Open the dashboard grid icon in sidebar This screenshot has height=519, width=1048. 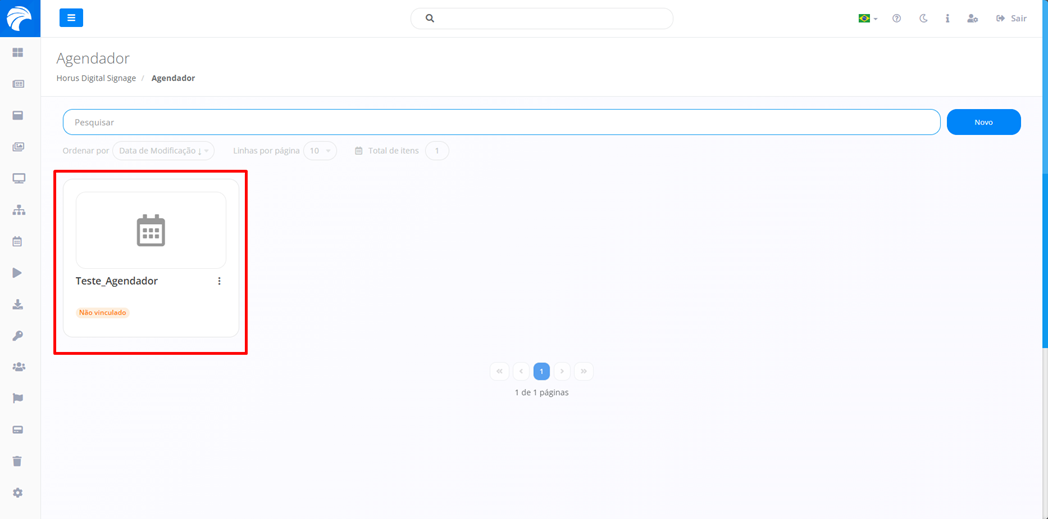pyautogui.click(x=18, y=53)
